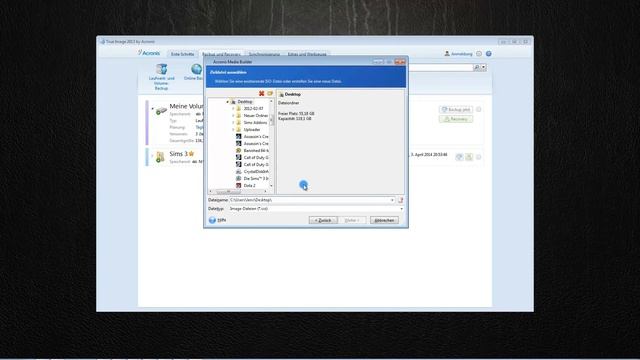Screen dimensions: 640x360
Task: Switch to the Extras und Werkzeuge tab
Action: [x=307, y=54]
